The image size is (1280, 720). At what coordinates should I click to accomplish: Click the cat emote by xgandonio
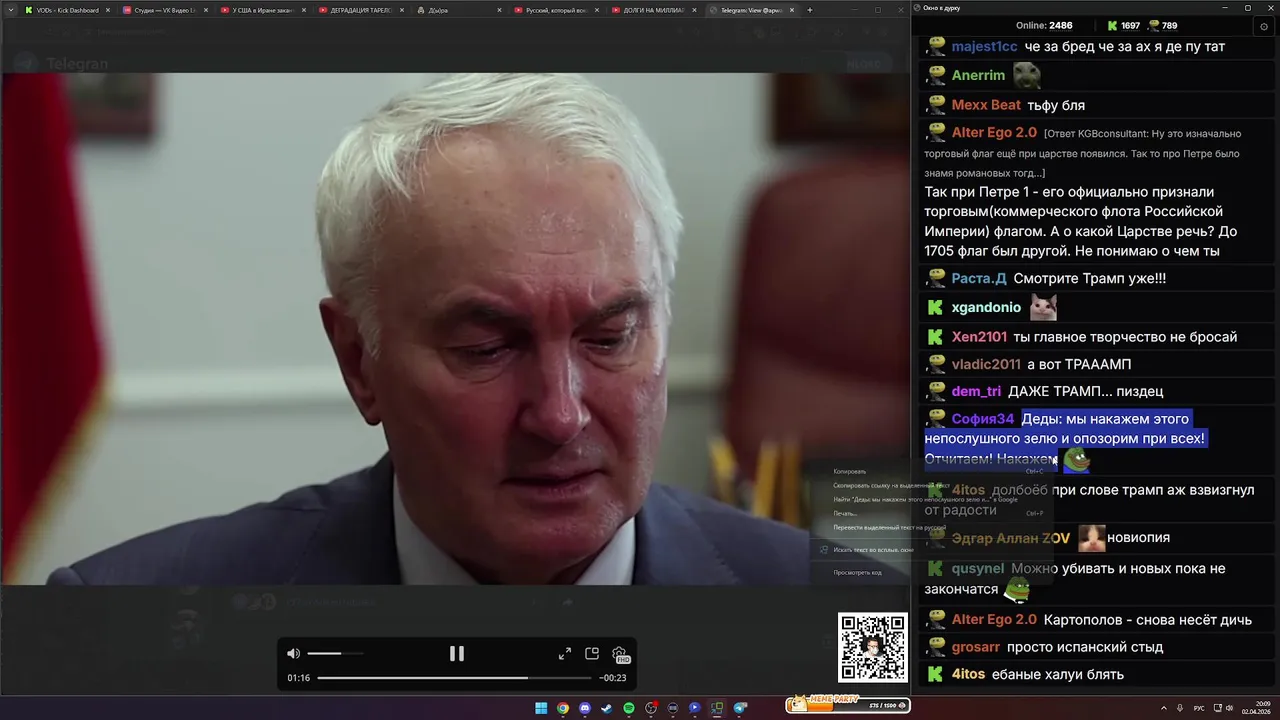pos(1044,306)
